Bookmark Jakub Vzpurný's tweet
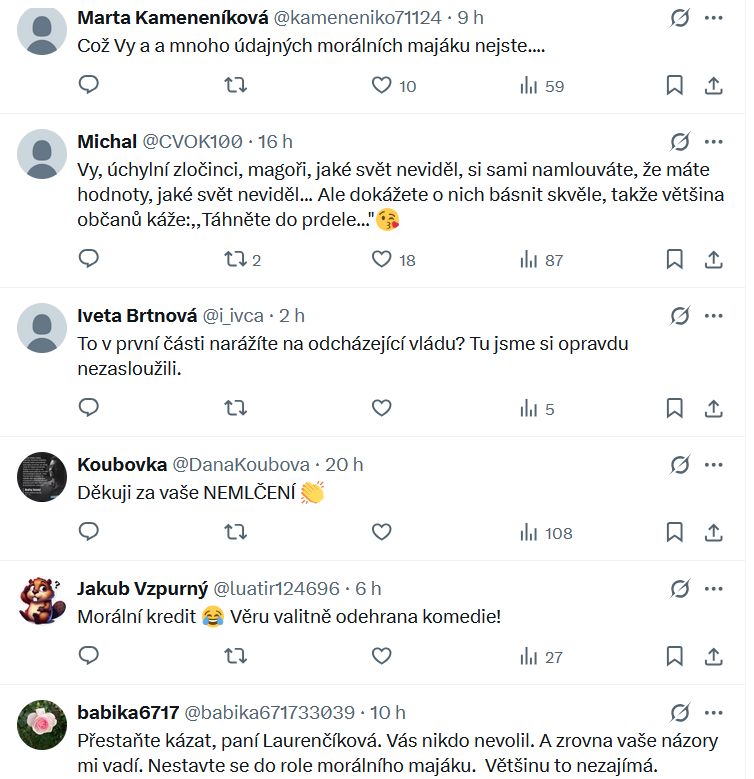The height and width of the screenshot is (779, 754). 675,657
